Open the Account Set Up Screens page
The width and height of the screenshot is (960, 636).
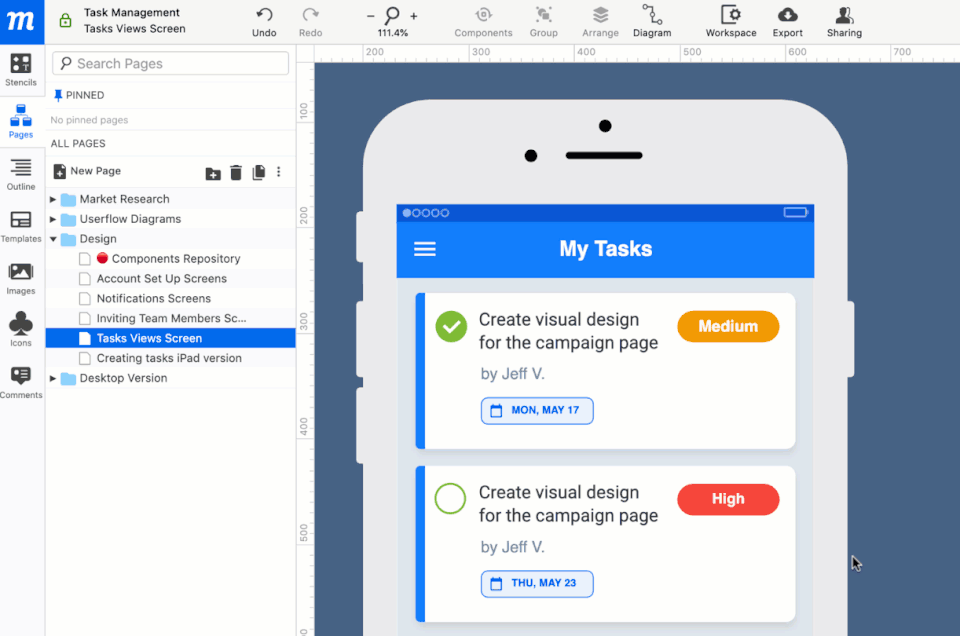tap(170, 279)
